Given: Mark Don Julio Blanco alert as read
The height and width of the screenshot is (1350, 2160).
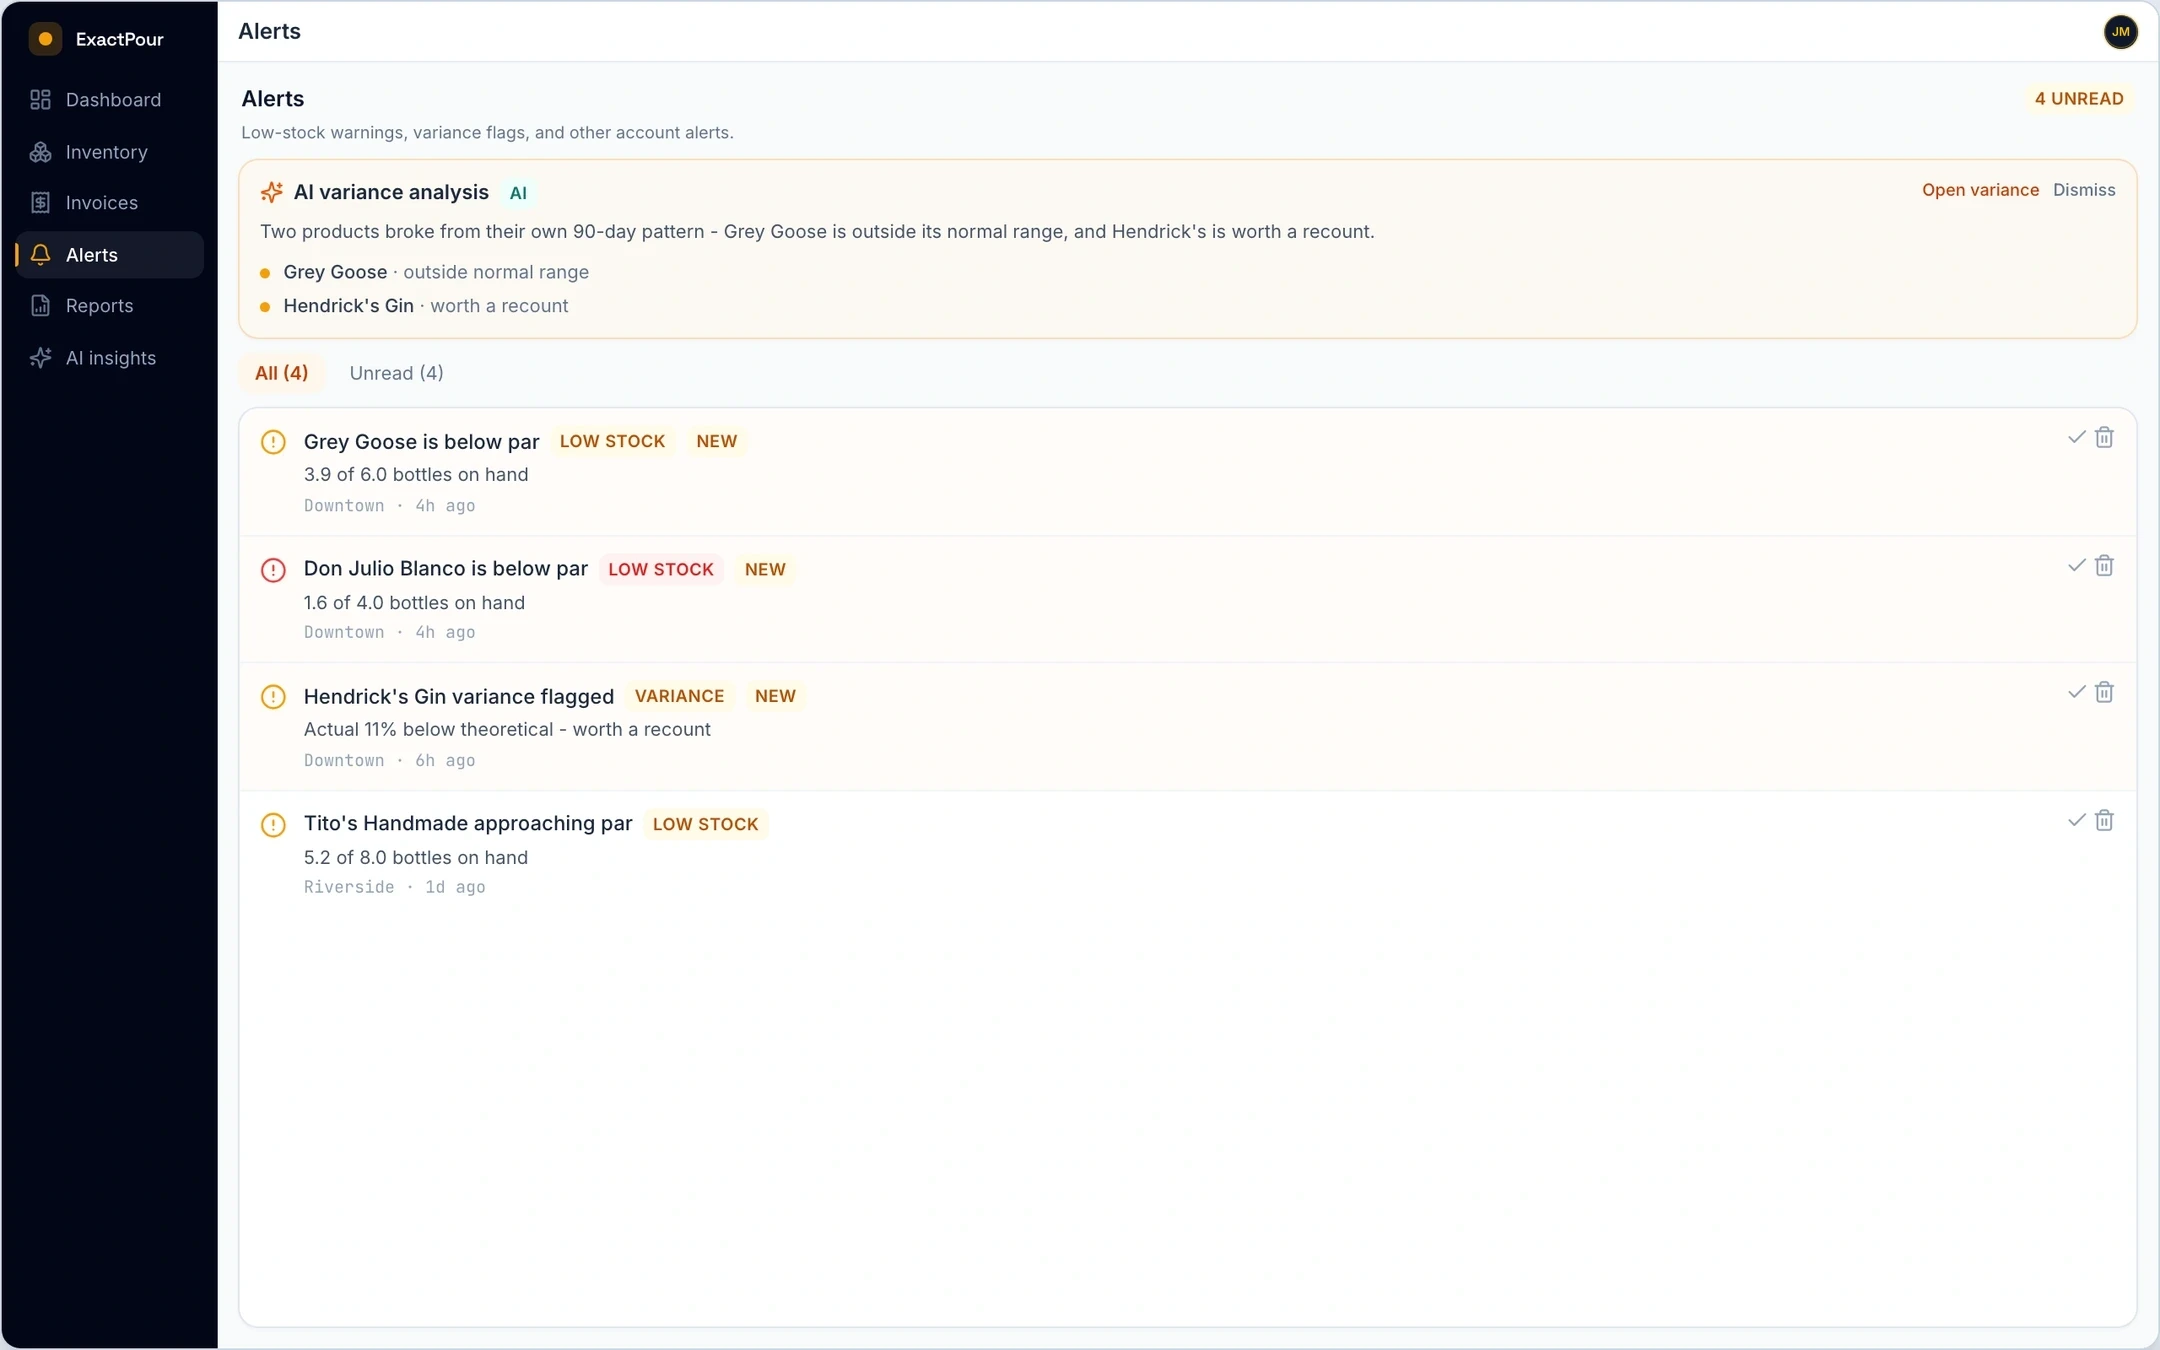Looking at the screenshot, I should click(x=2076, y=565).
